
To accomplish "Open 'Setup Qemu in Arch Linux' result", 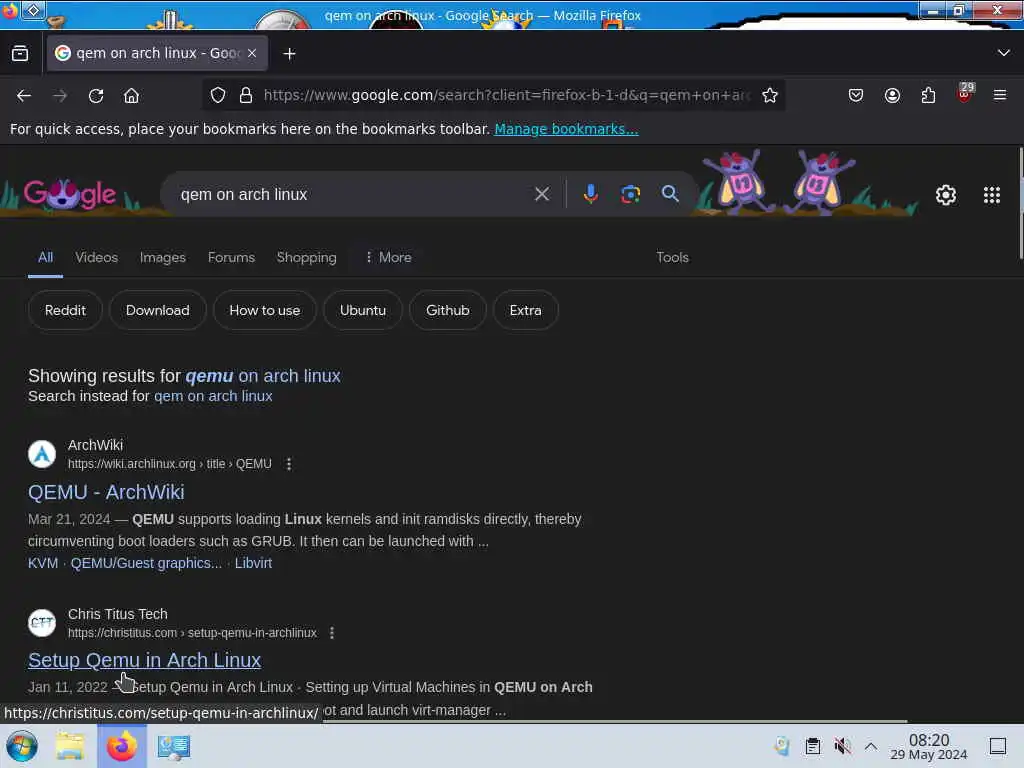I will [x=144, y=660].
